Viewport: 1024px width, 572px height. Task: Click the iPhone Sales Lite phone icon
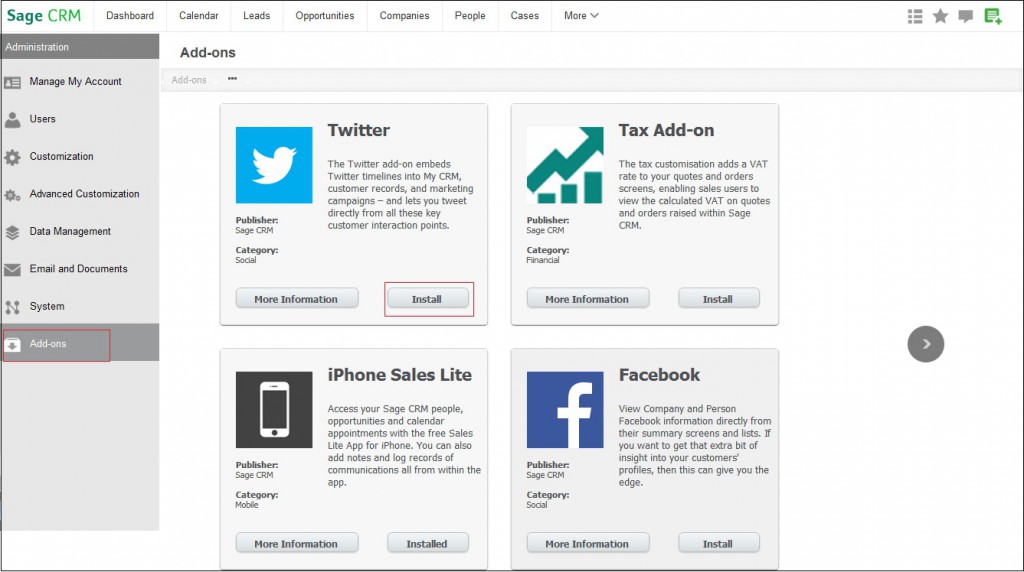tap(274, 410)
